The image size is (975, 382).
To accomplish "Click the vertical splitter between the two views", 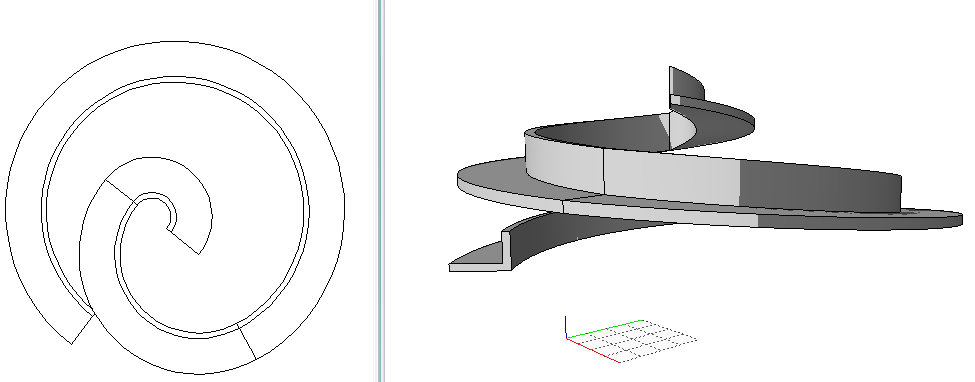I will click(x=380, y=191).
